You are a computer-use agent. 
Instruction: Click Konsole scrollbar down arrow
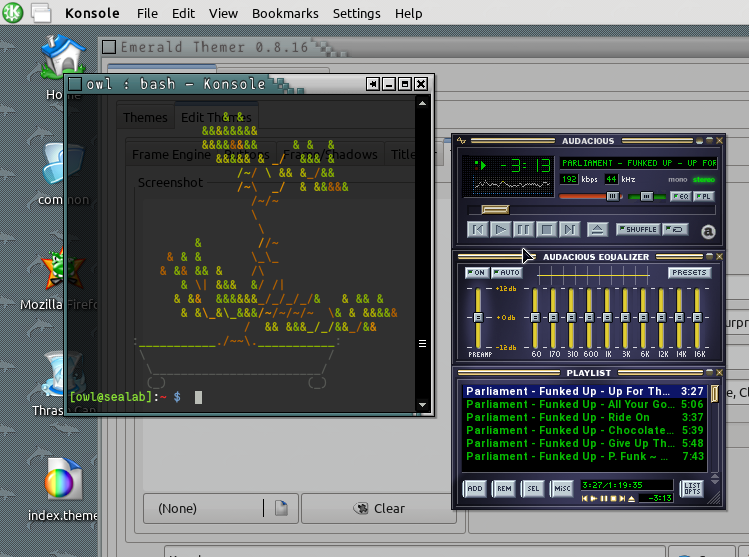pos(422,405)
